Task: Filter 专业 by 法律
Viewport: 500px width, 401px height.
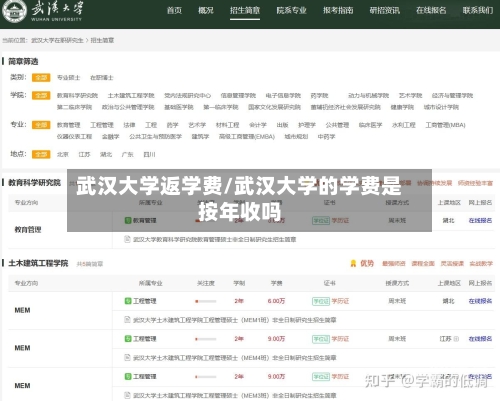Action: pyautogui.click(x=129, y=125)
